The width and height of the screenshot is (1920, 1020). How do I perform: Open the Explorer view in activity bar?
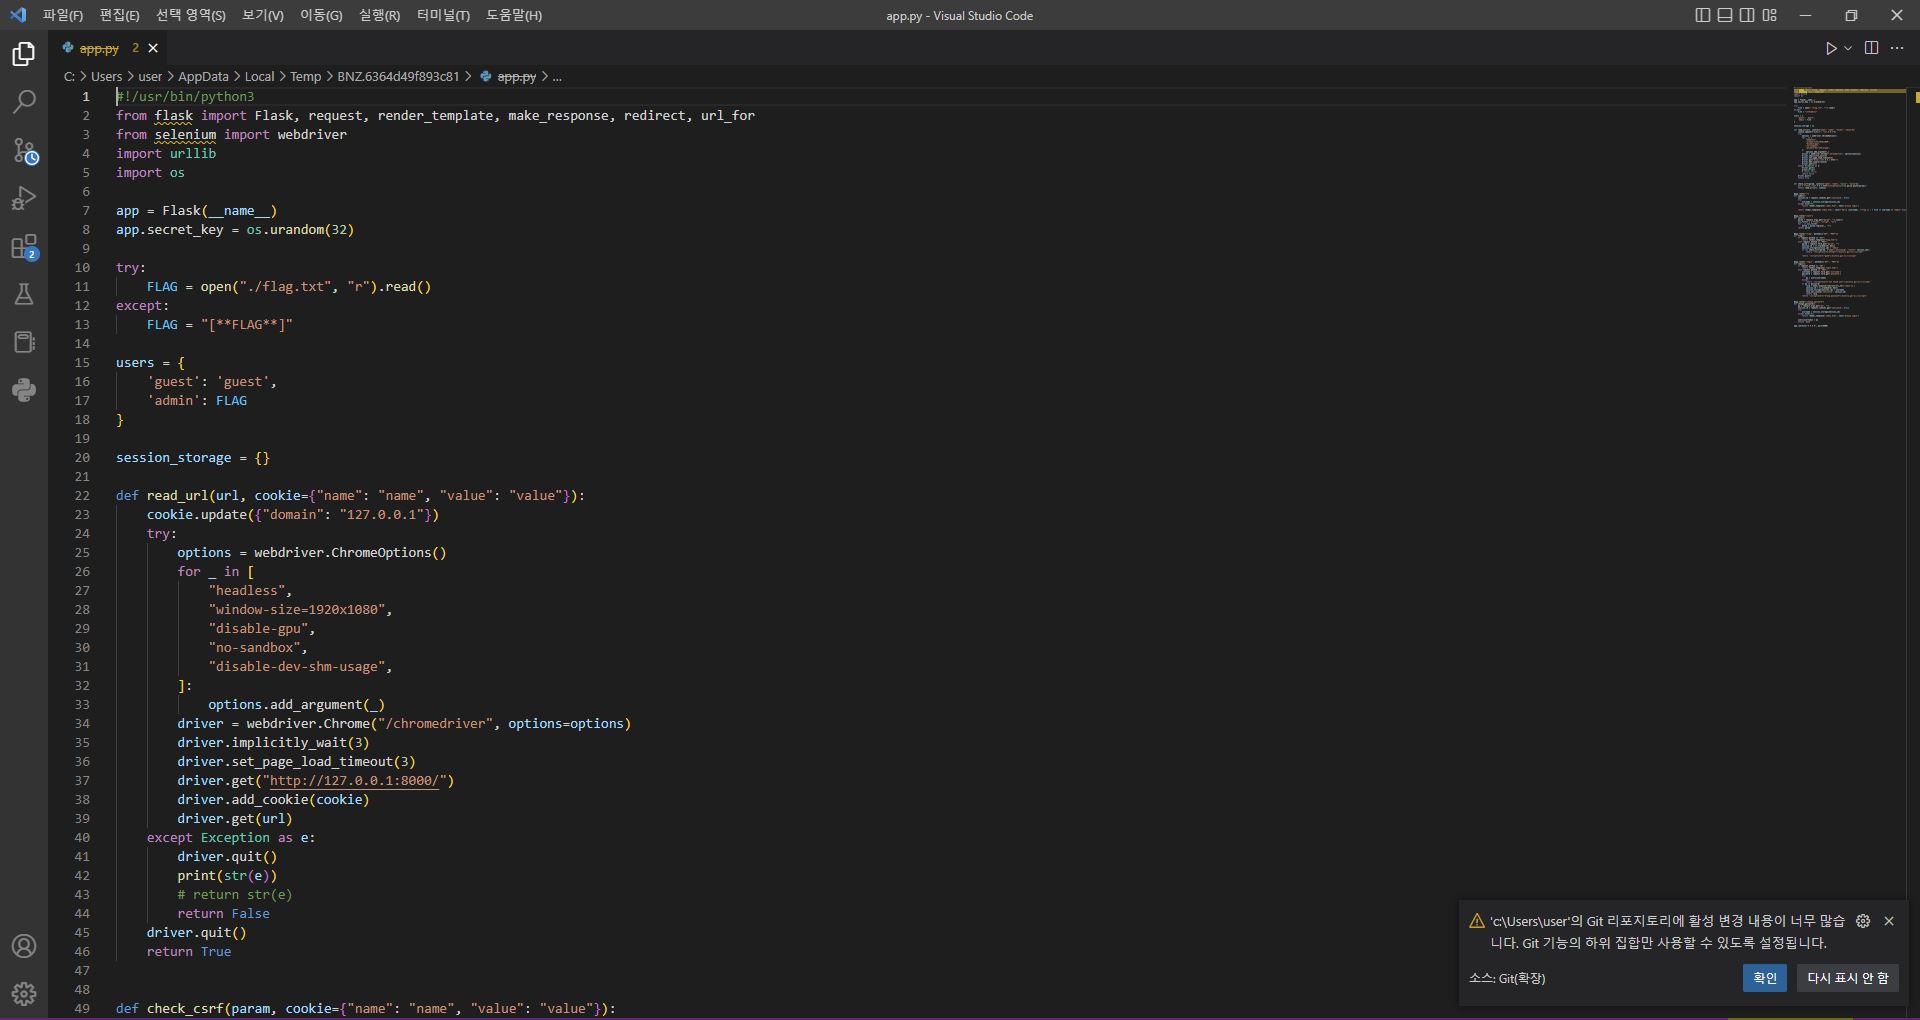pos(24,54)
